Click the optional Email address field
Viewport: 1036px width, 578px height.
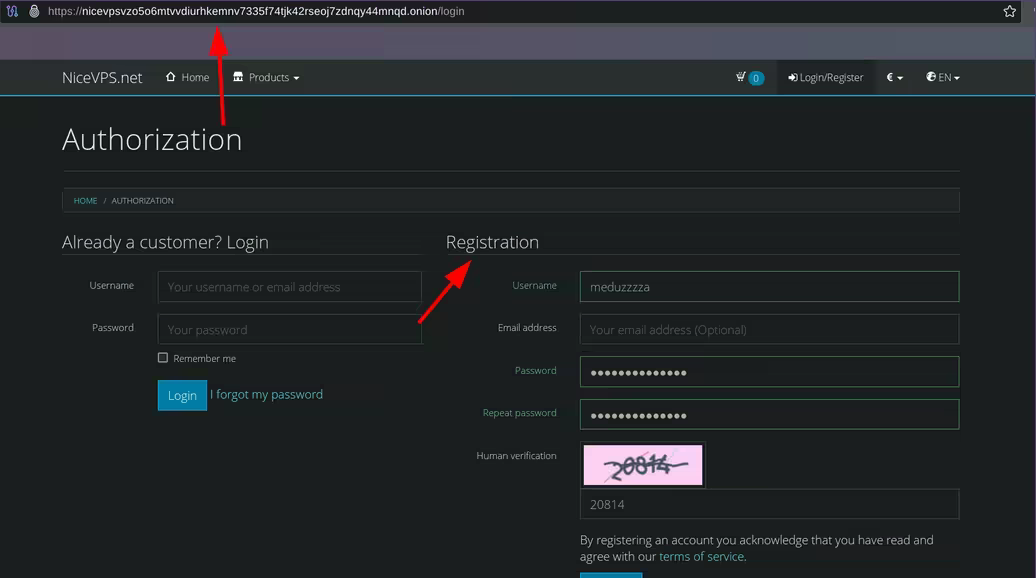pyautogui.click(x=768, y=329)
